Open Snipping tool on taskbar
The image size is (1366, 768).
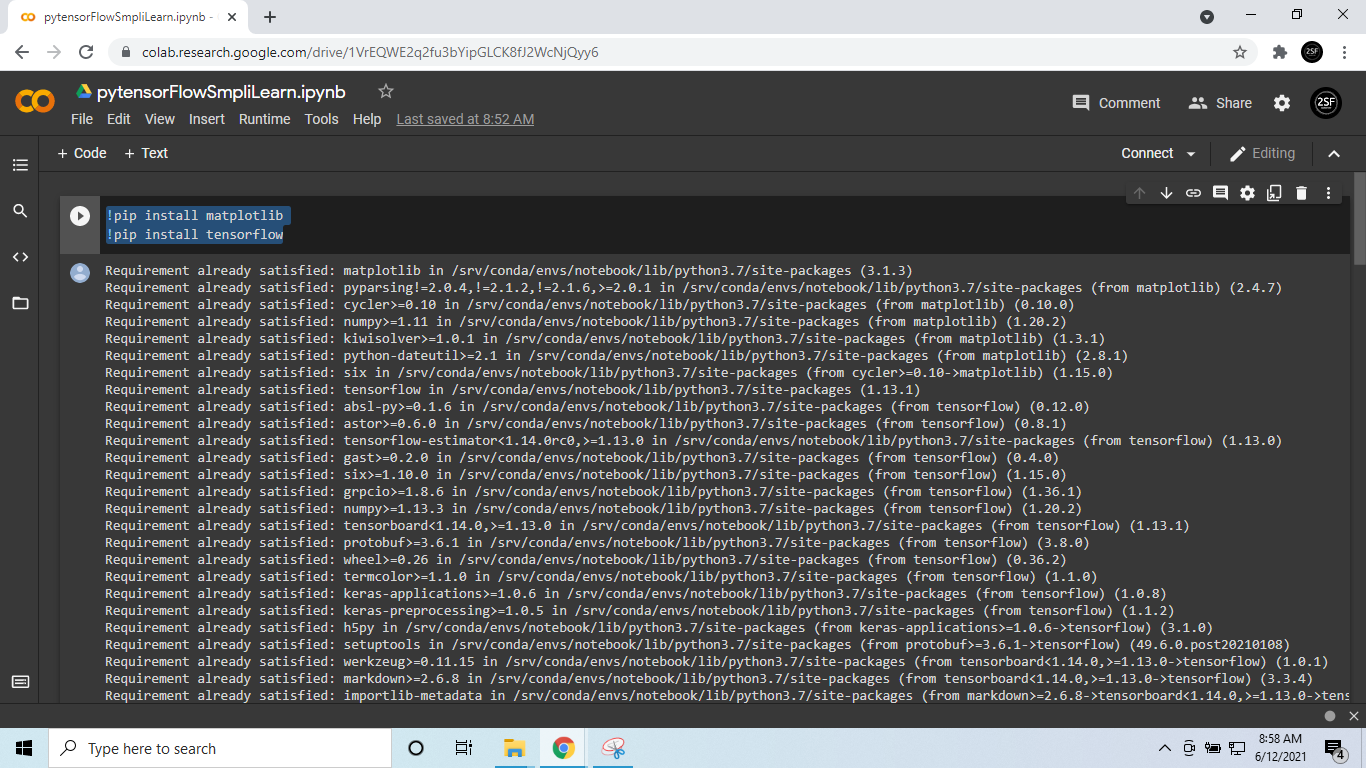[613, 748]
